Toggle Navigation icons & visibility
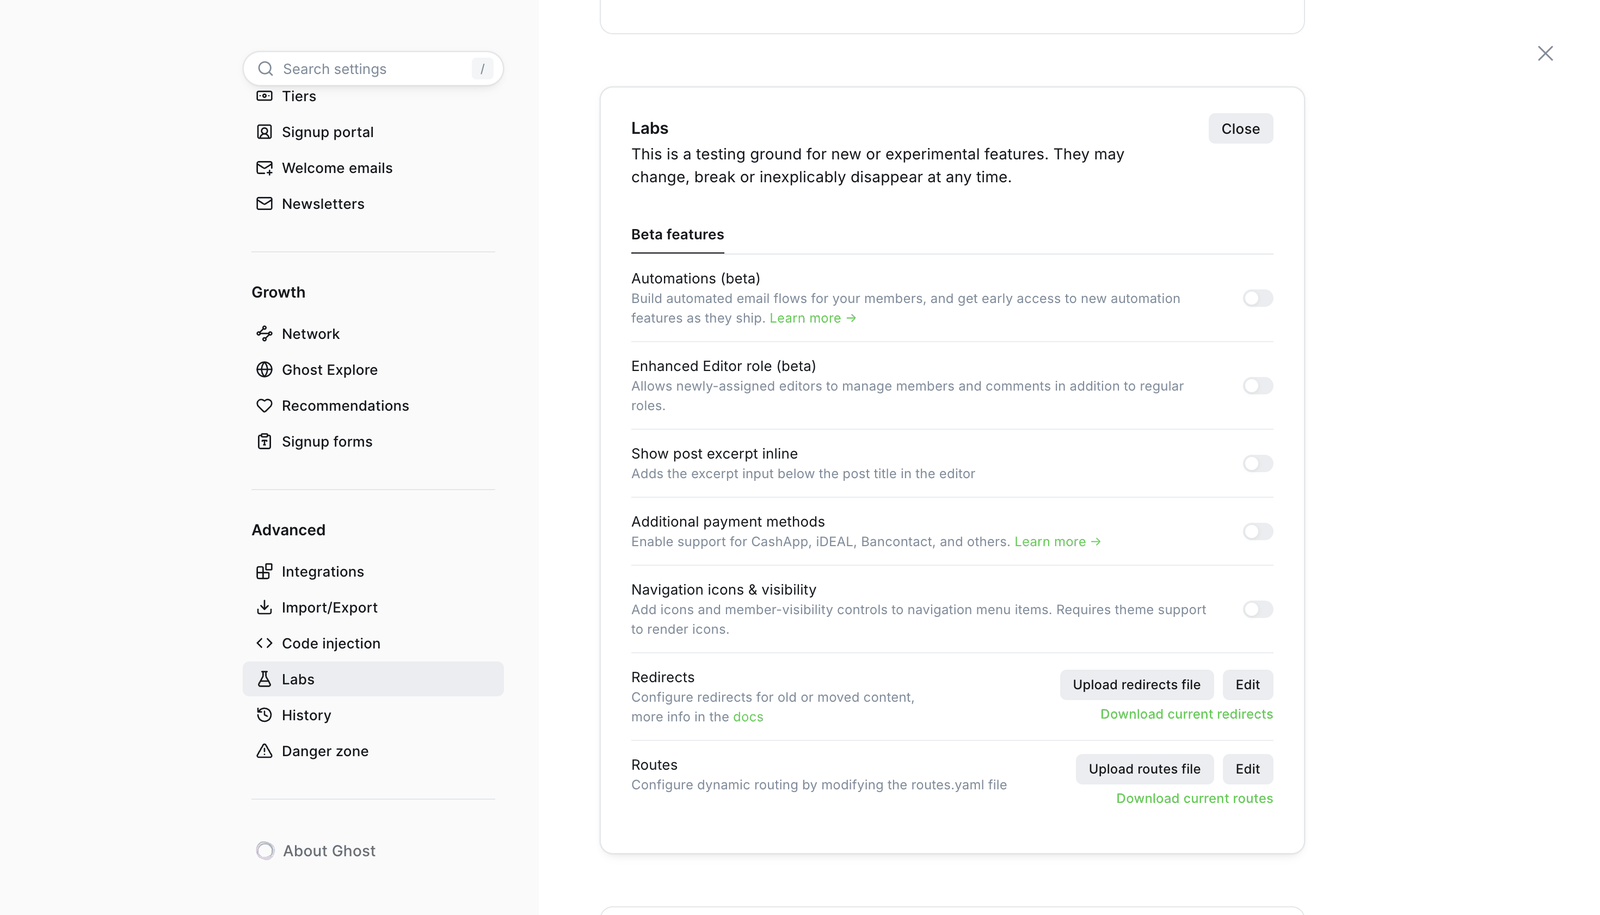Screen dimensions: 1600x915 click(1258, 610)
